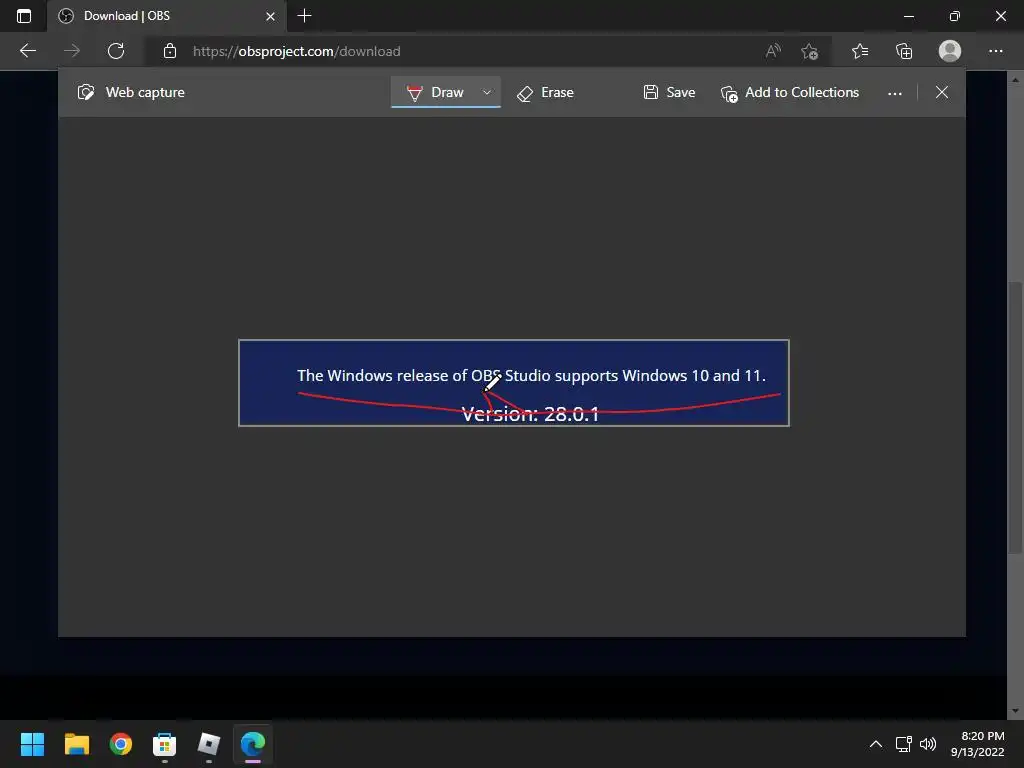Viewport: 1024px width, 768px height.
Task: Open volume control tray icon
Action: [x=927, y=744]
